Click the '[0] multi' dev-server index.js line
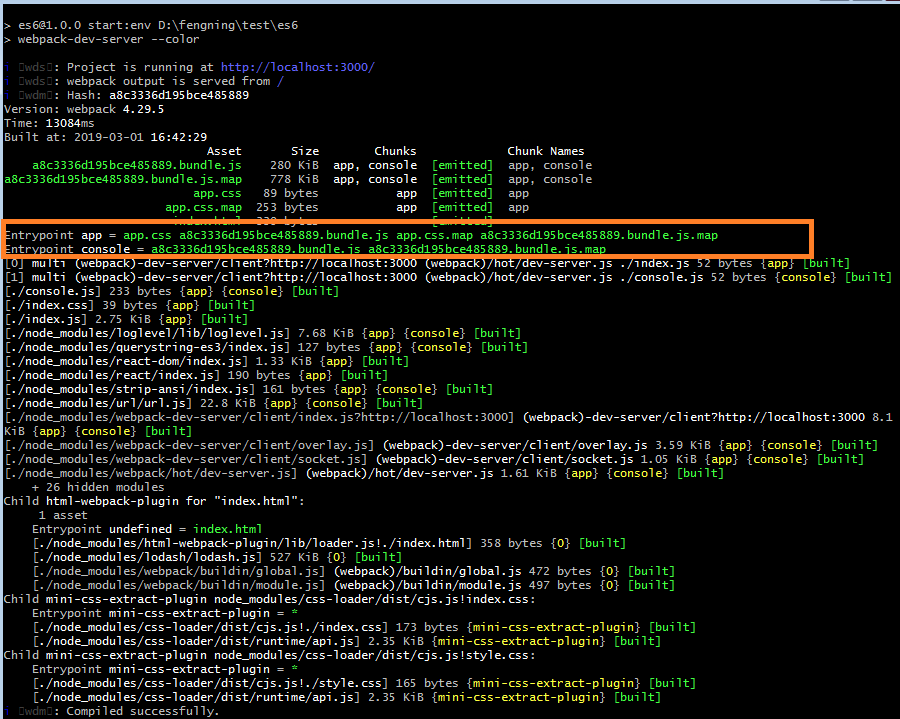Viewport: 900px width, 719px height. [427, 263]
